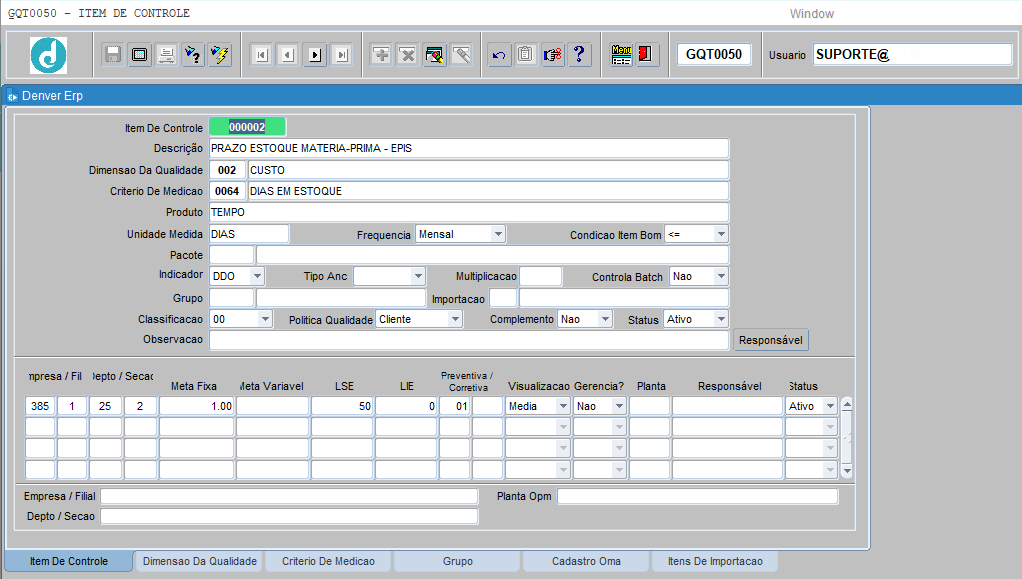Screen dimensions: 1022x579
Task: Click the Observacao field
Action: (x=469, y=340)
